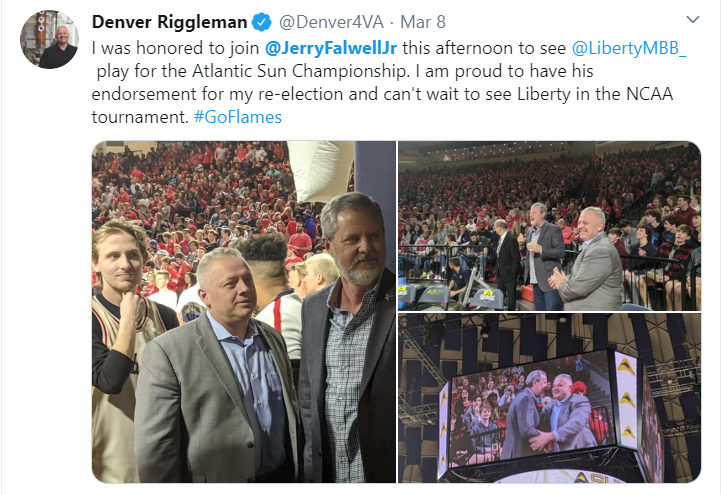The image size is (721, 495).
Task: Open the Mar 8 timestamp link
Action: point(423,22)
